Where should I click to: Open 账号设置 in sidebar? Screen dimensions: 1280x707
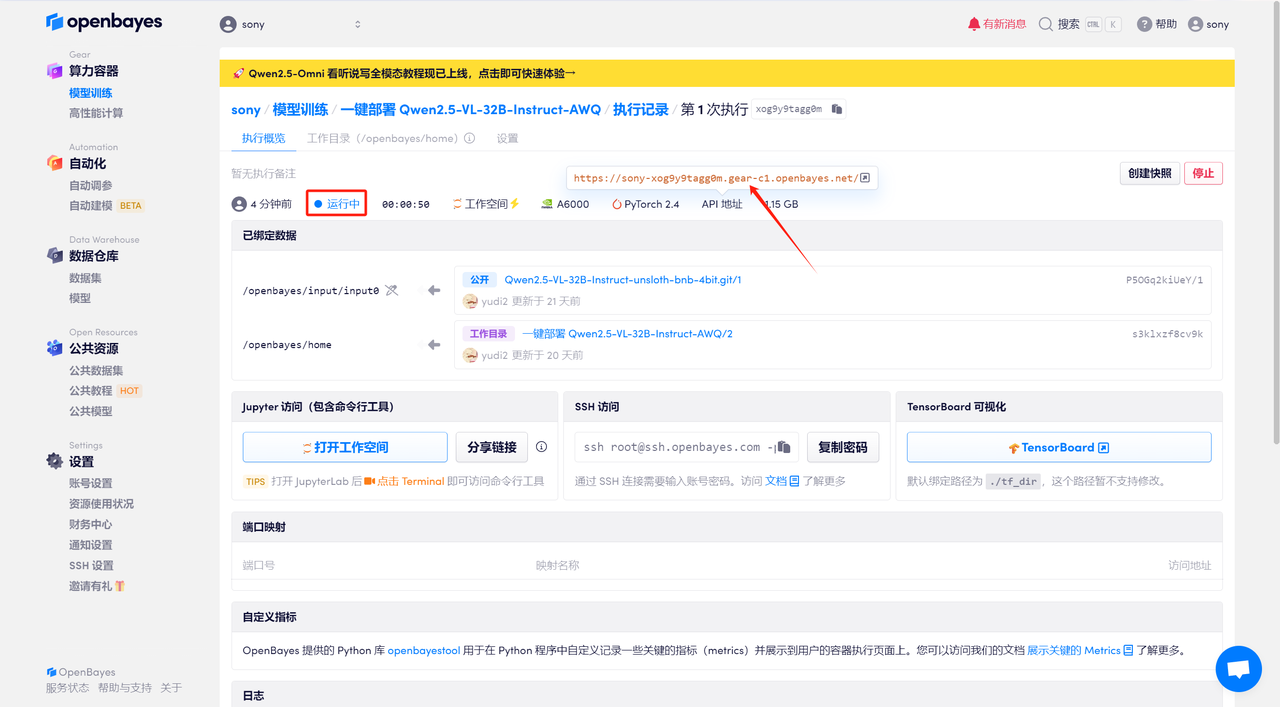point(91,483)
